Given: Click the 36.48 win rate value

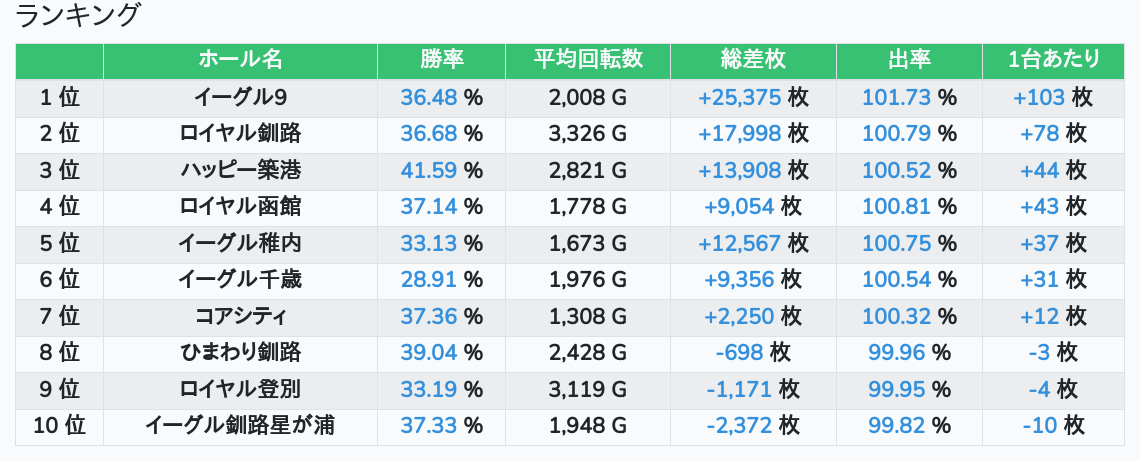Looking at the screenshot, I should click(428, 97).
